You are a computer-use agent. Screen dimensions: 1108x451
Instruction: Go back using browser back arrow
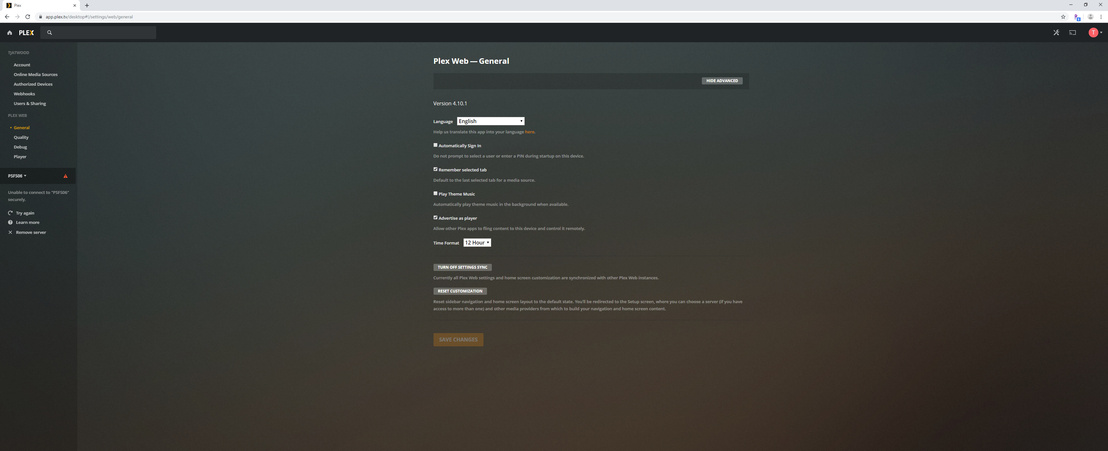(x=7, y=16)
